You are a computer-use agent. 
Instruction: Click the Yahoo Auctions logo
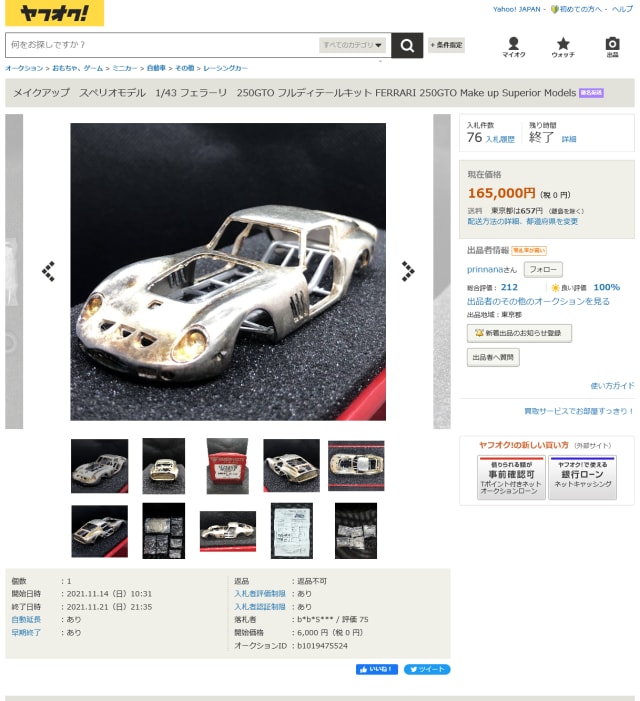click(x=55, y=13)
